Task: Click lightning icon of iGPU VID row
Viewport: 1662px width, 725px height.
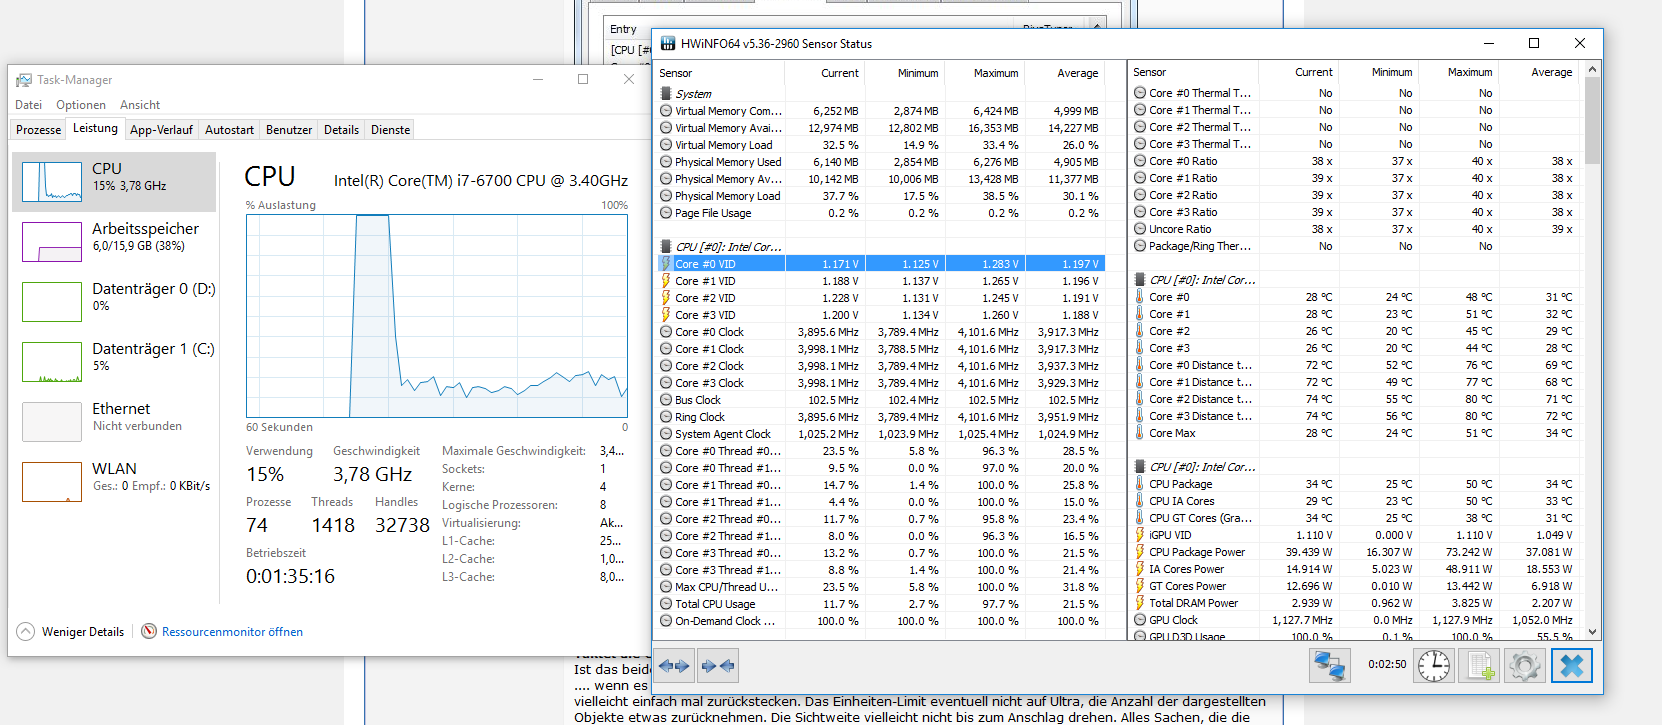Action: 1140,535
